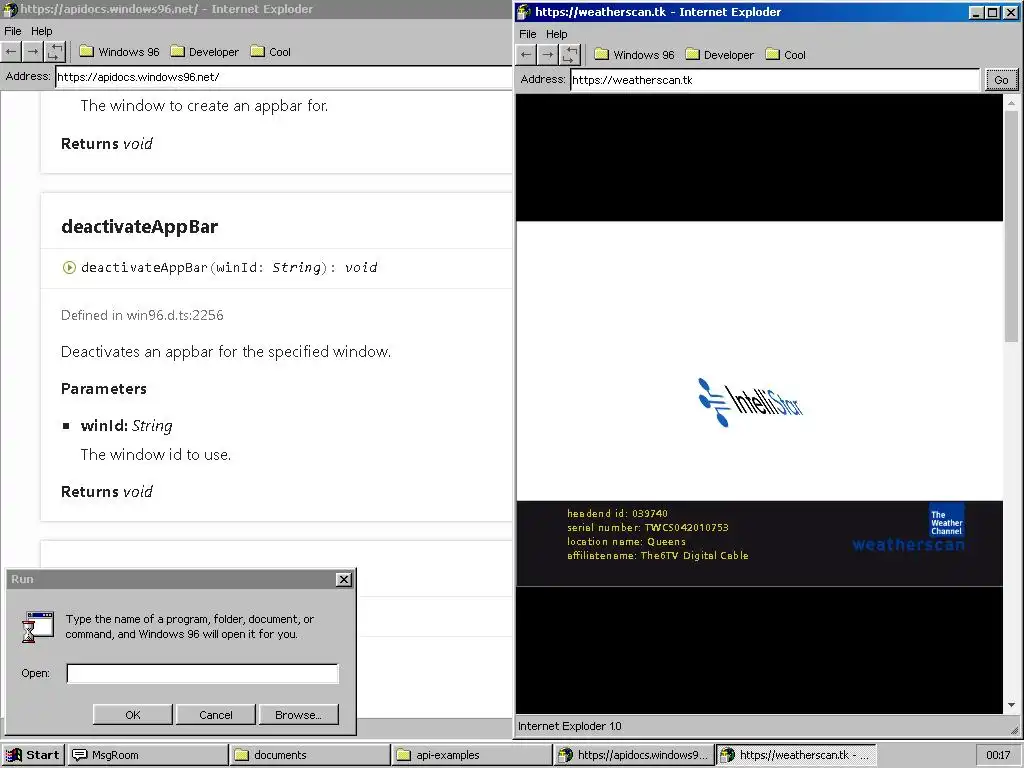1024x768 pixels.
Task: Switch to the api-examples taskbar item
Action: 472,755
